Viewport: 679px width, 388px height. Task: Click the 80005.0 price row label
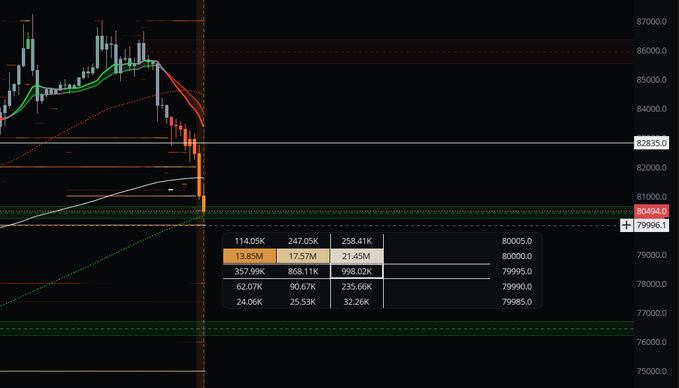point(517,241)
